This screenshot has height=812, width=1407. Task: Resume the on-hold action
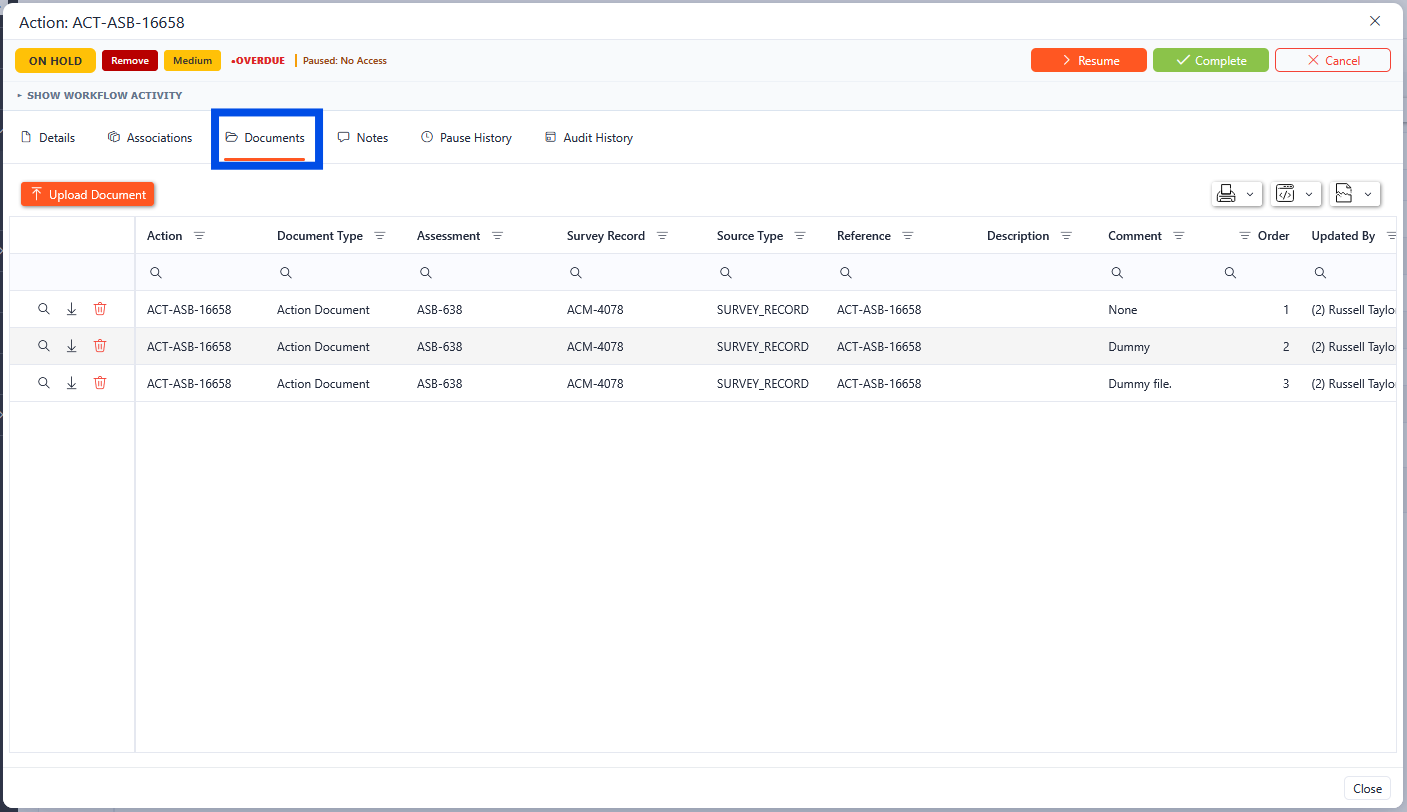tap(1088, 61)
